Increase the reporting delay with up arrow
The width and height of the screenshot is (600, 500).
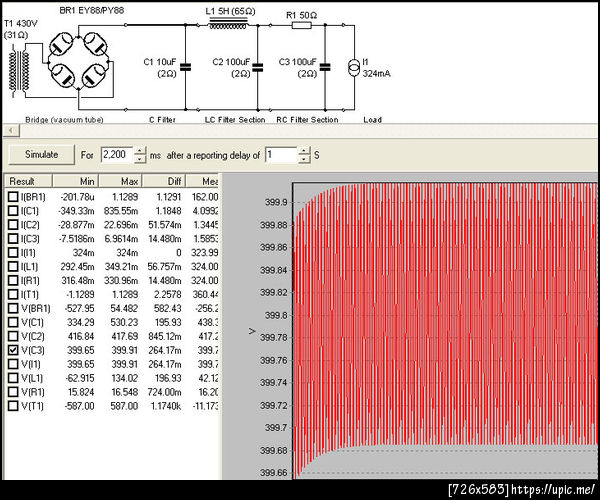[x=304, y=151]
